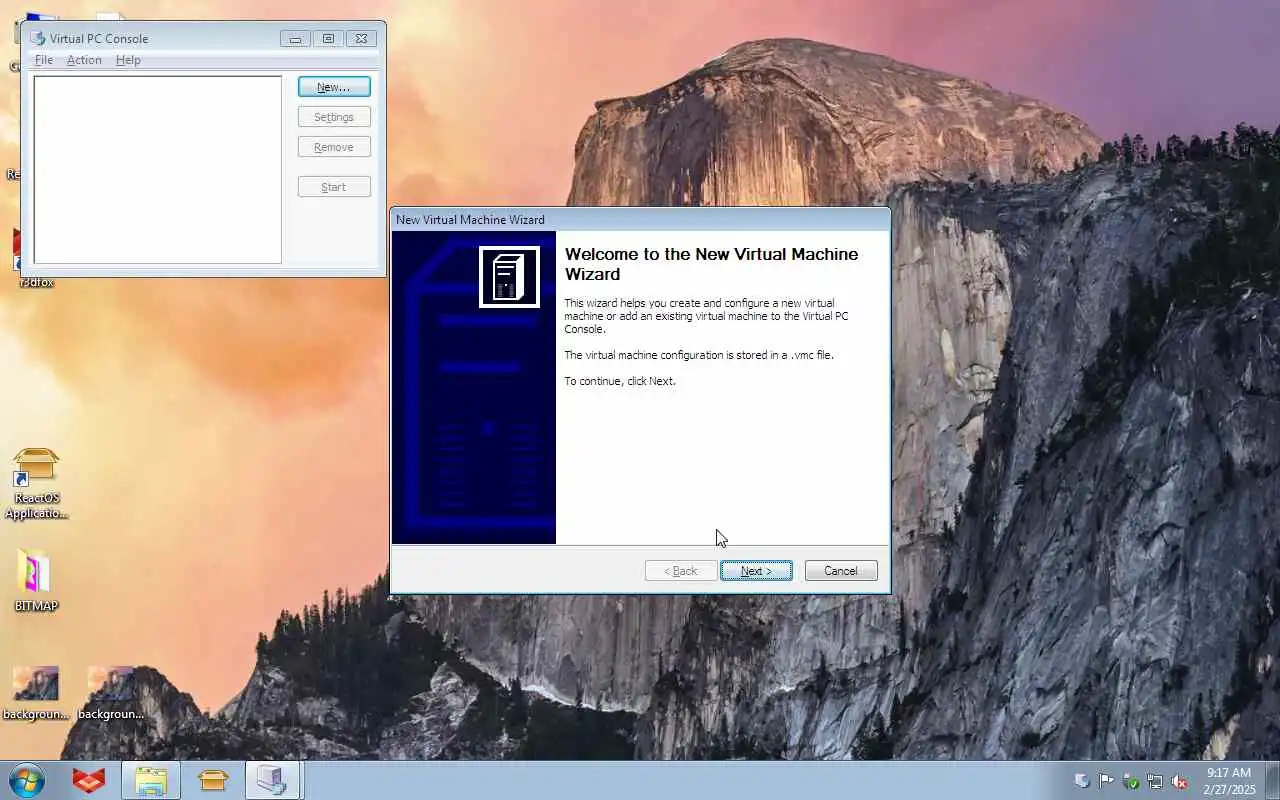Click the Action Center flag tray icon

(1106, 781)
